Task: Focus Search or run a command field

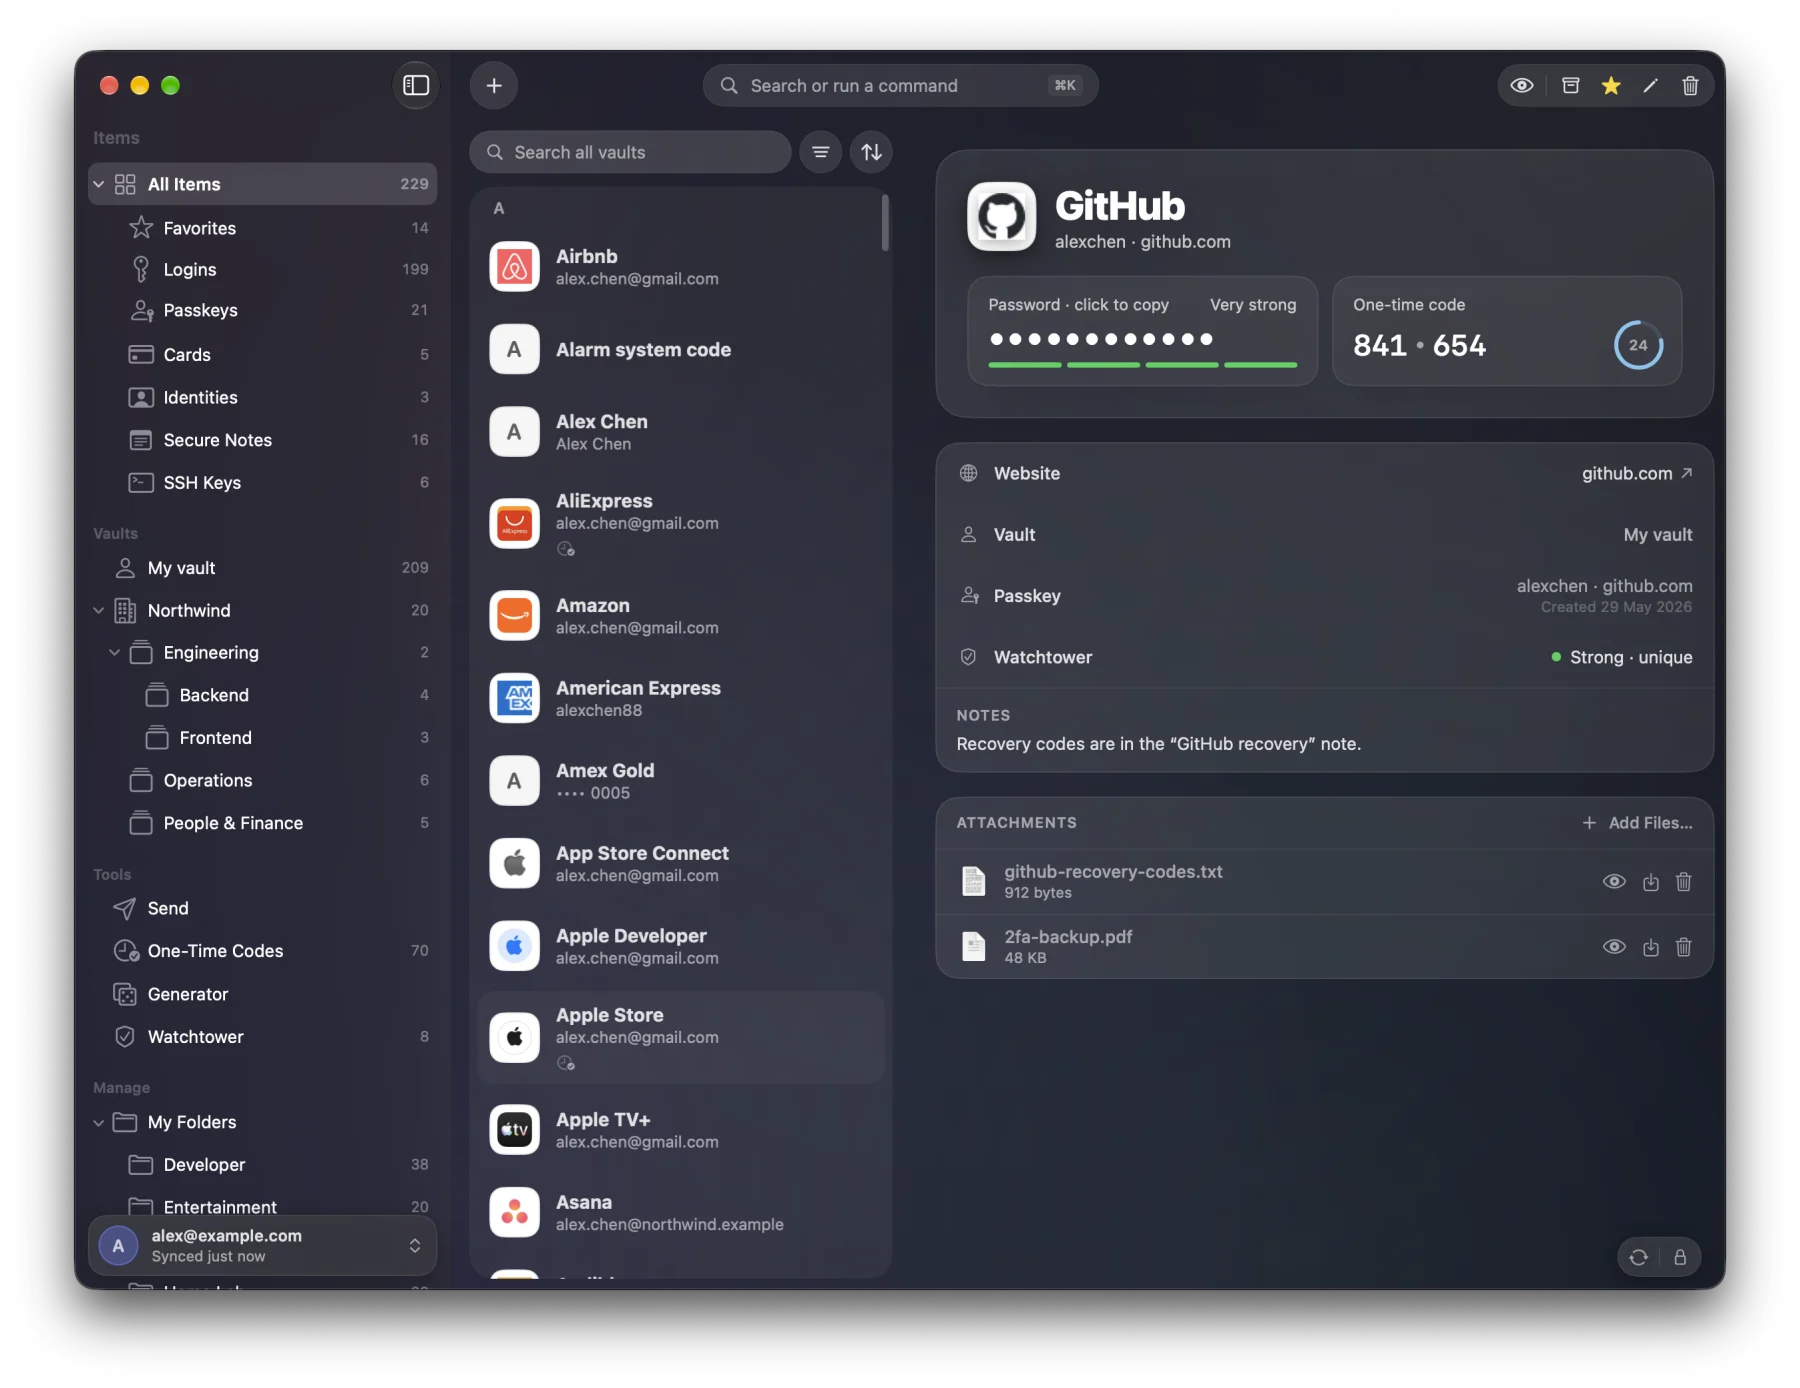Action: pos(900,85)
